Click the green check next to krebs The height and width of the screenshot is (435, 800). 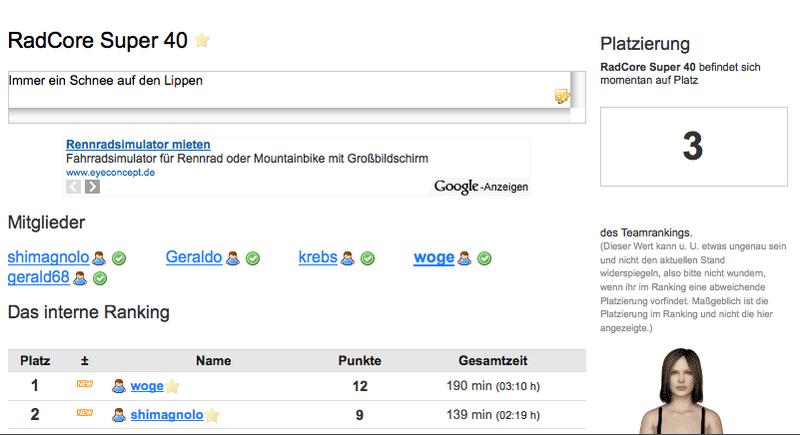[x=367, y=258]
